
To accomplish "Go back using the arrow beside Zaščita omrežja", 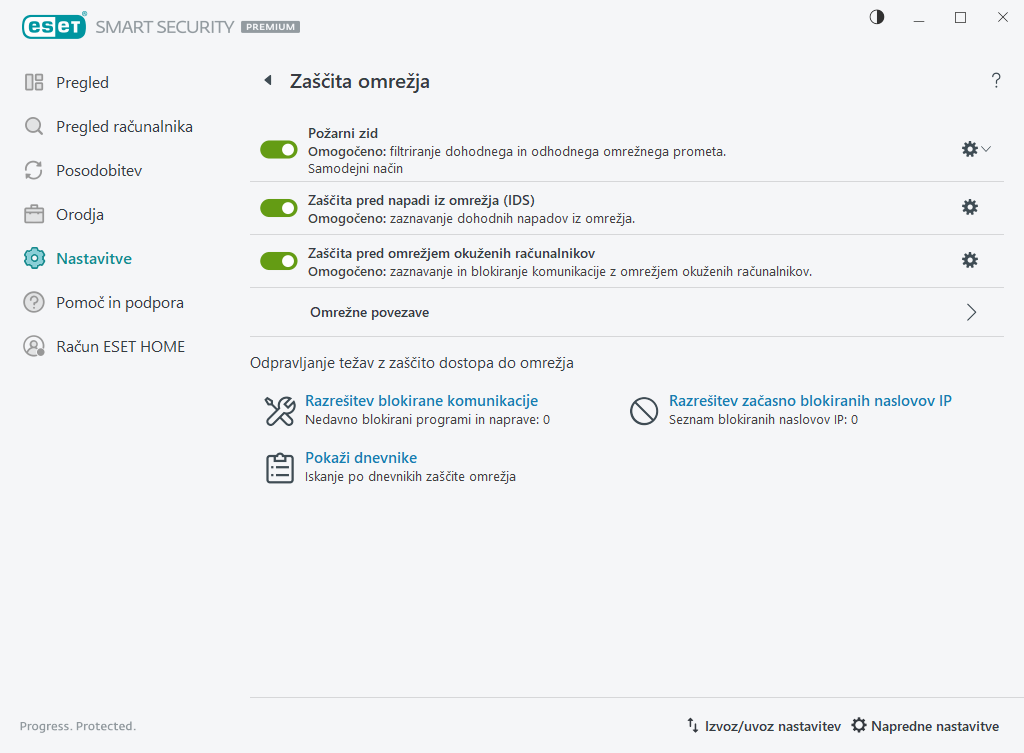I will (x=267, y=81).
